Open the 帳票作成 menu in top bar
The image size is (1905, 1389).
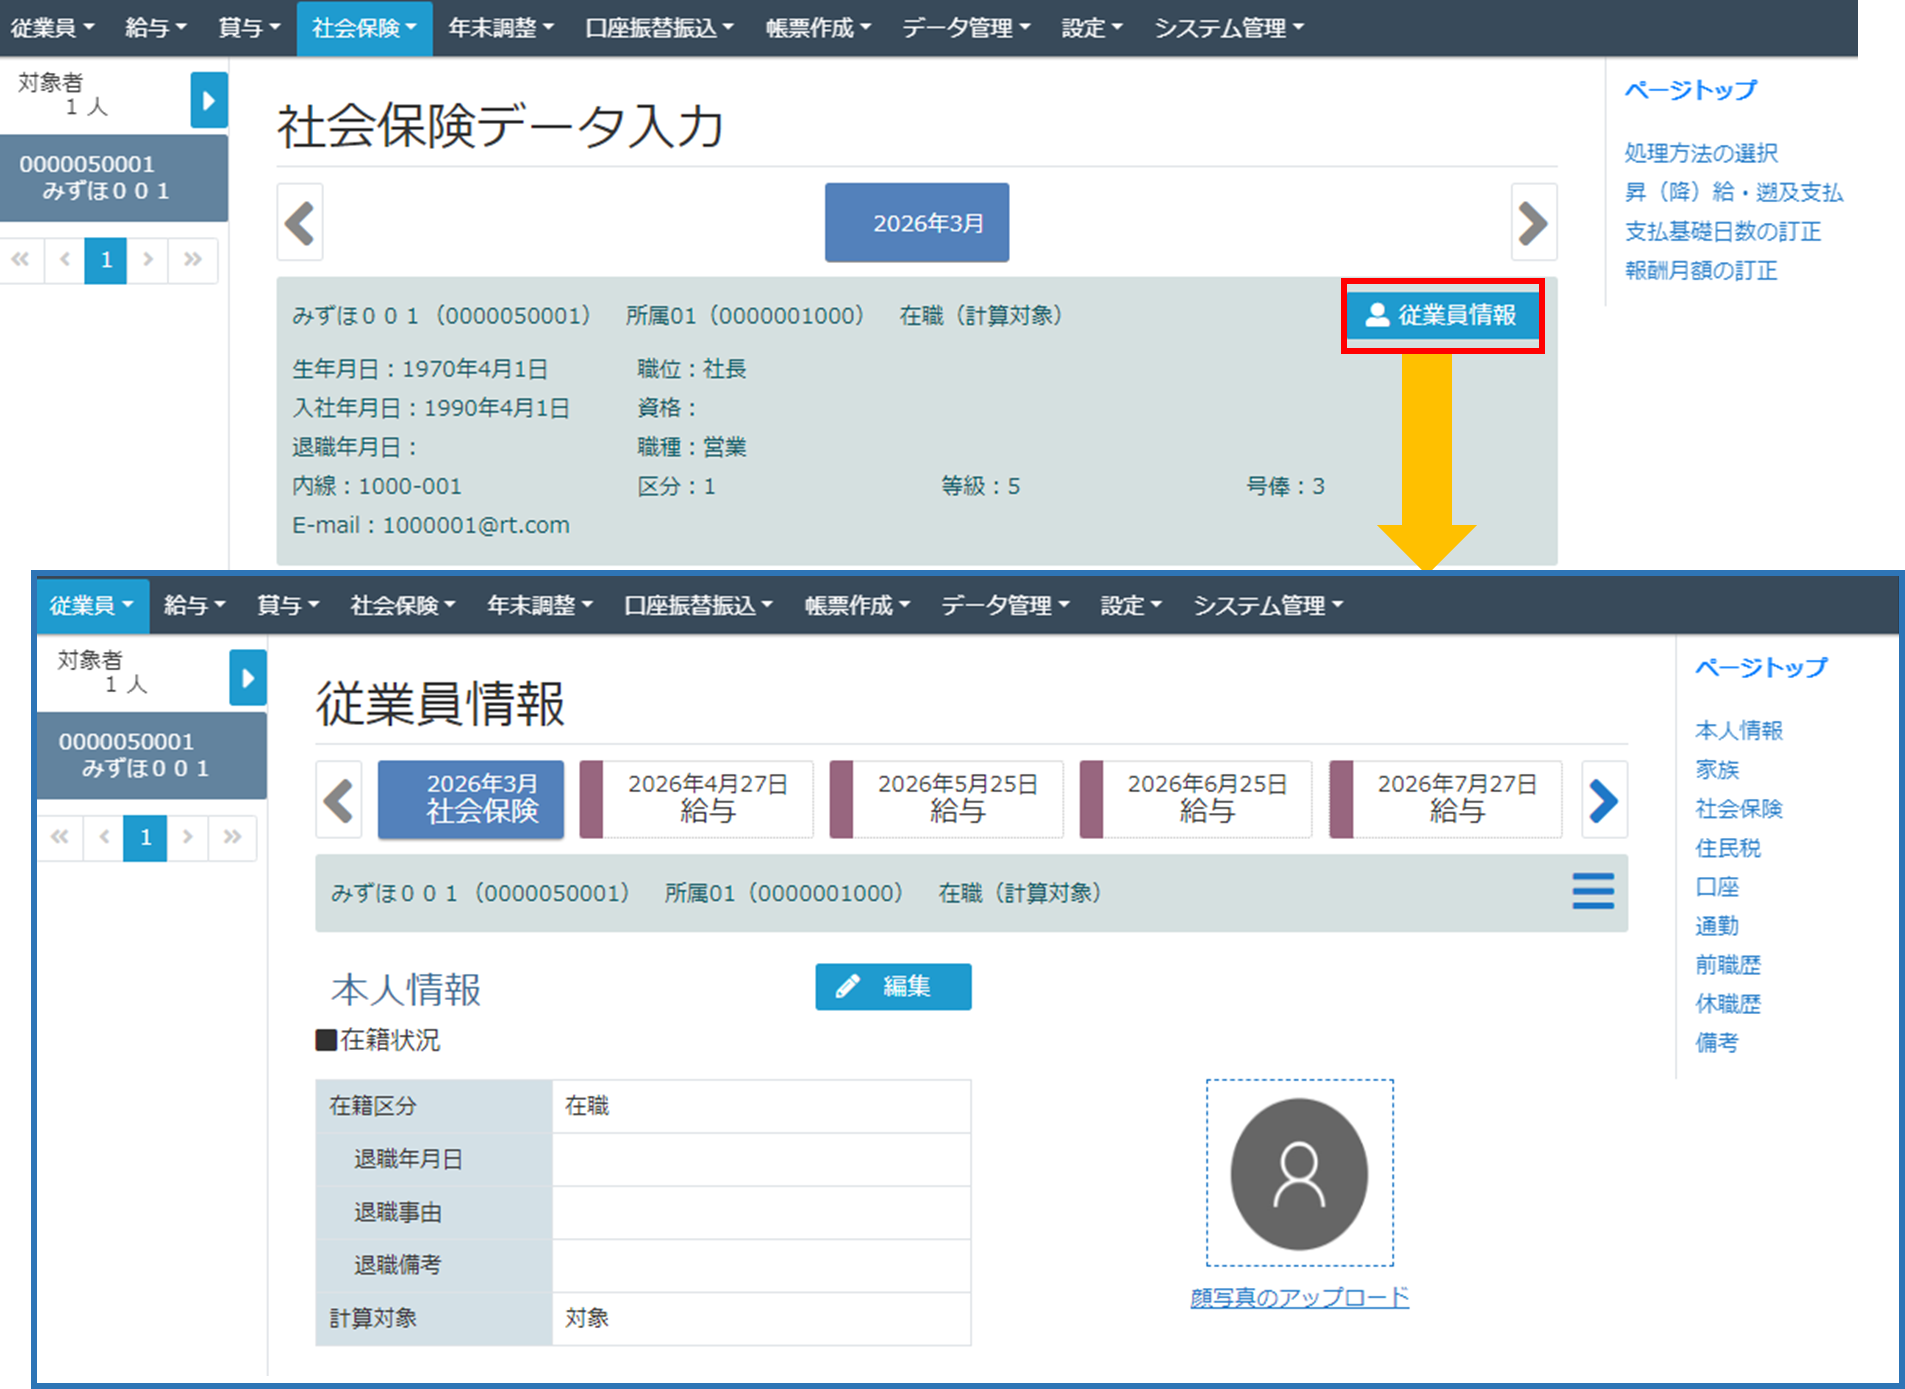817,28
